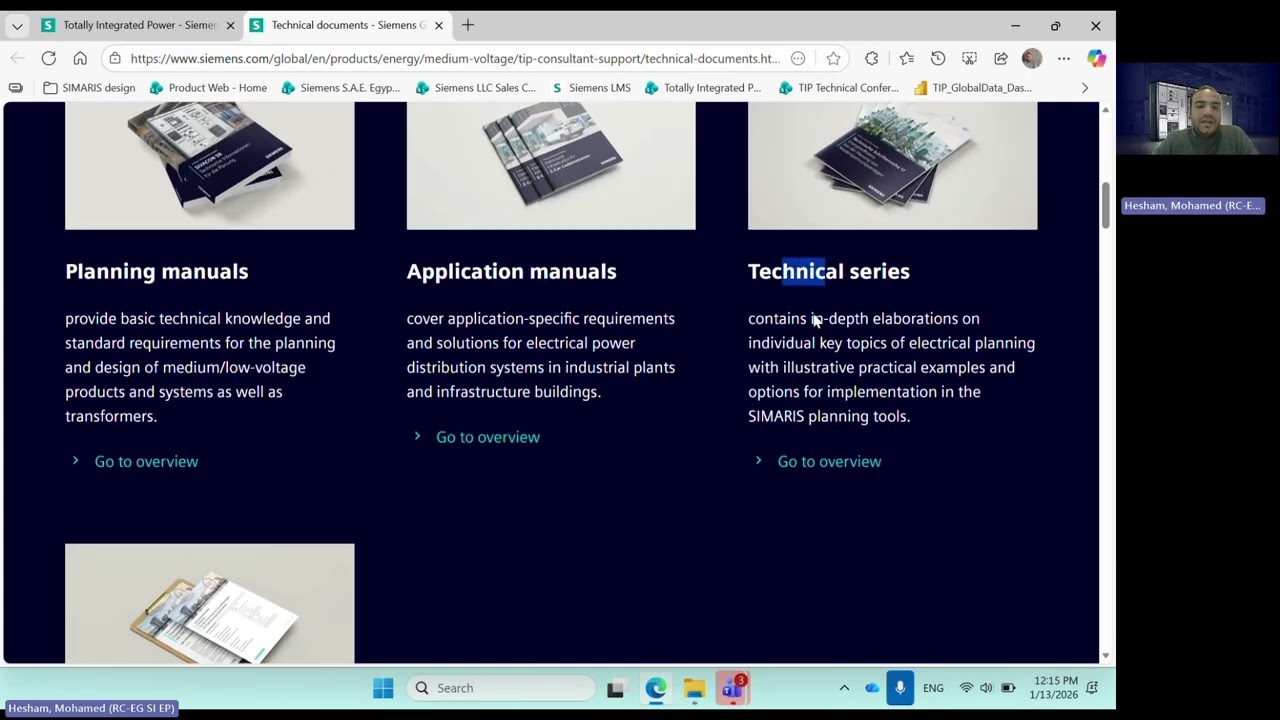Open Totally Integrated P... bookmark
The width and height of the screenshot is (1280, 720).
703,88
